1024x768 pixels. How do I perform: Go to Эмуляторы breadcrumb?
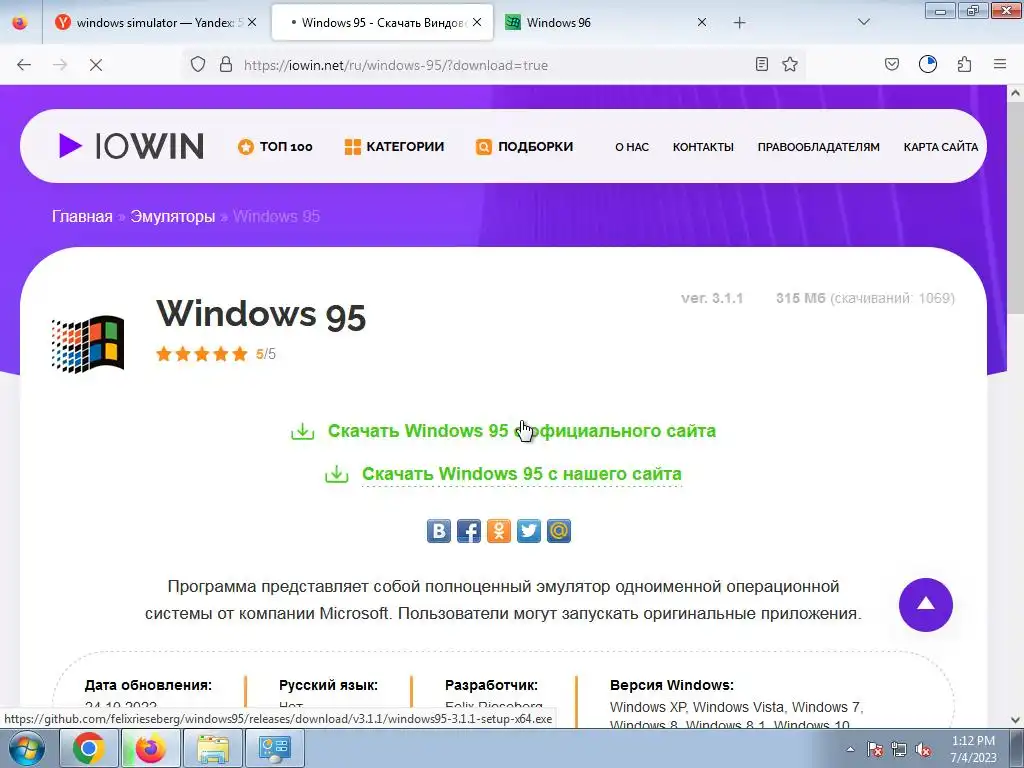click(x=172, y=216)
